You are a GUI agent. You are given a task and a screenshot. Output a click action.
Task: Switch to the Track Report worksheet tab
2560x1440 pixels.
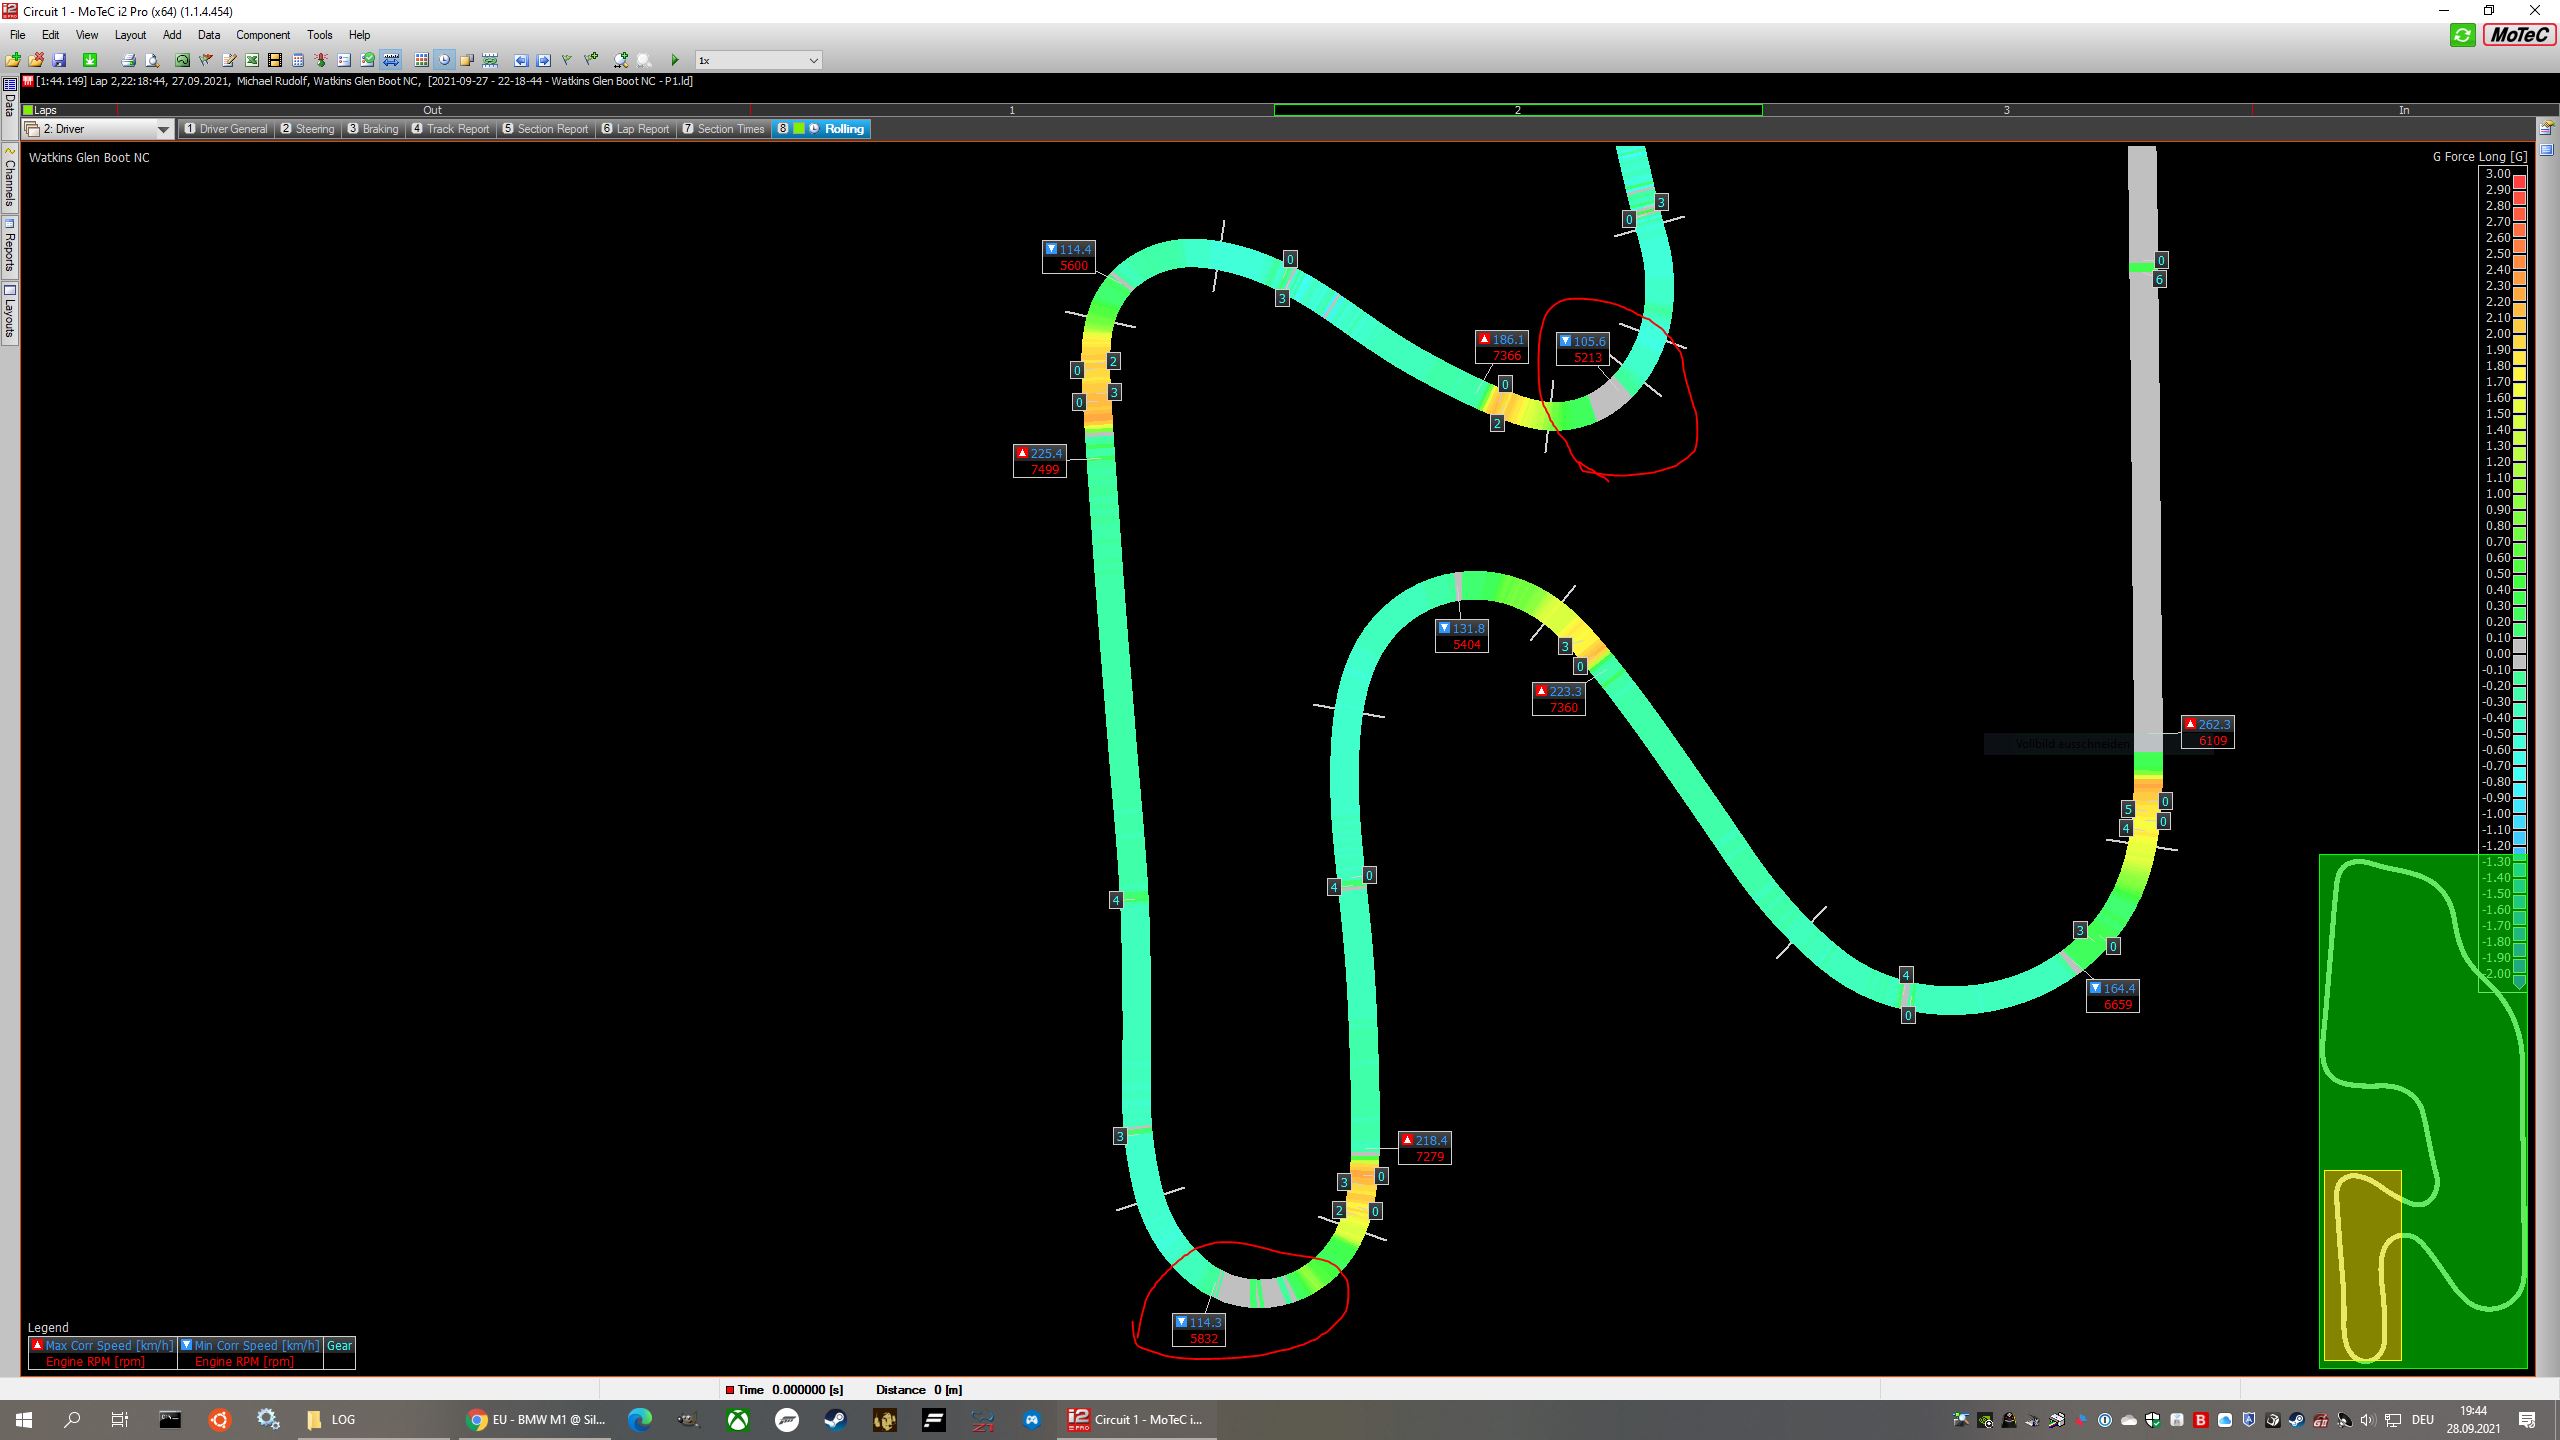point(450,129)
